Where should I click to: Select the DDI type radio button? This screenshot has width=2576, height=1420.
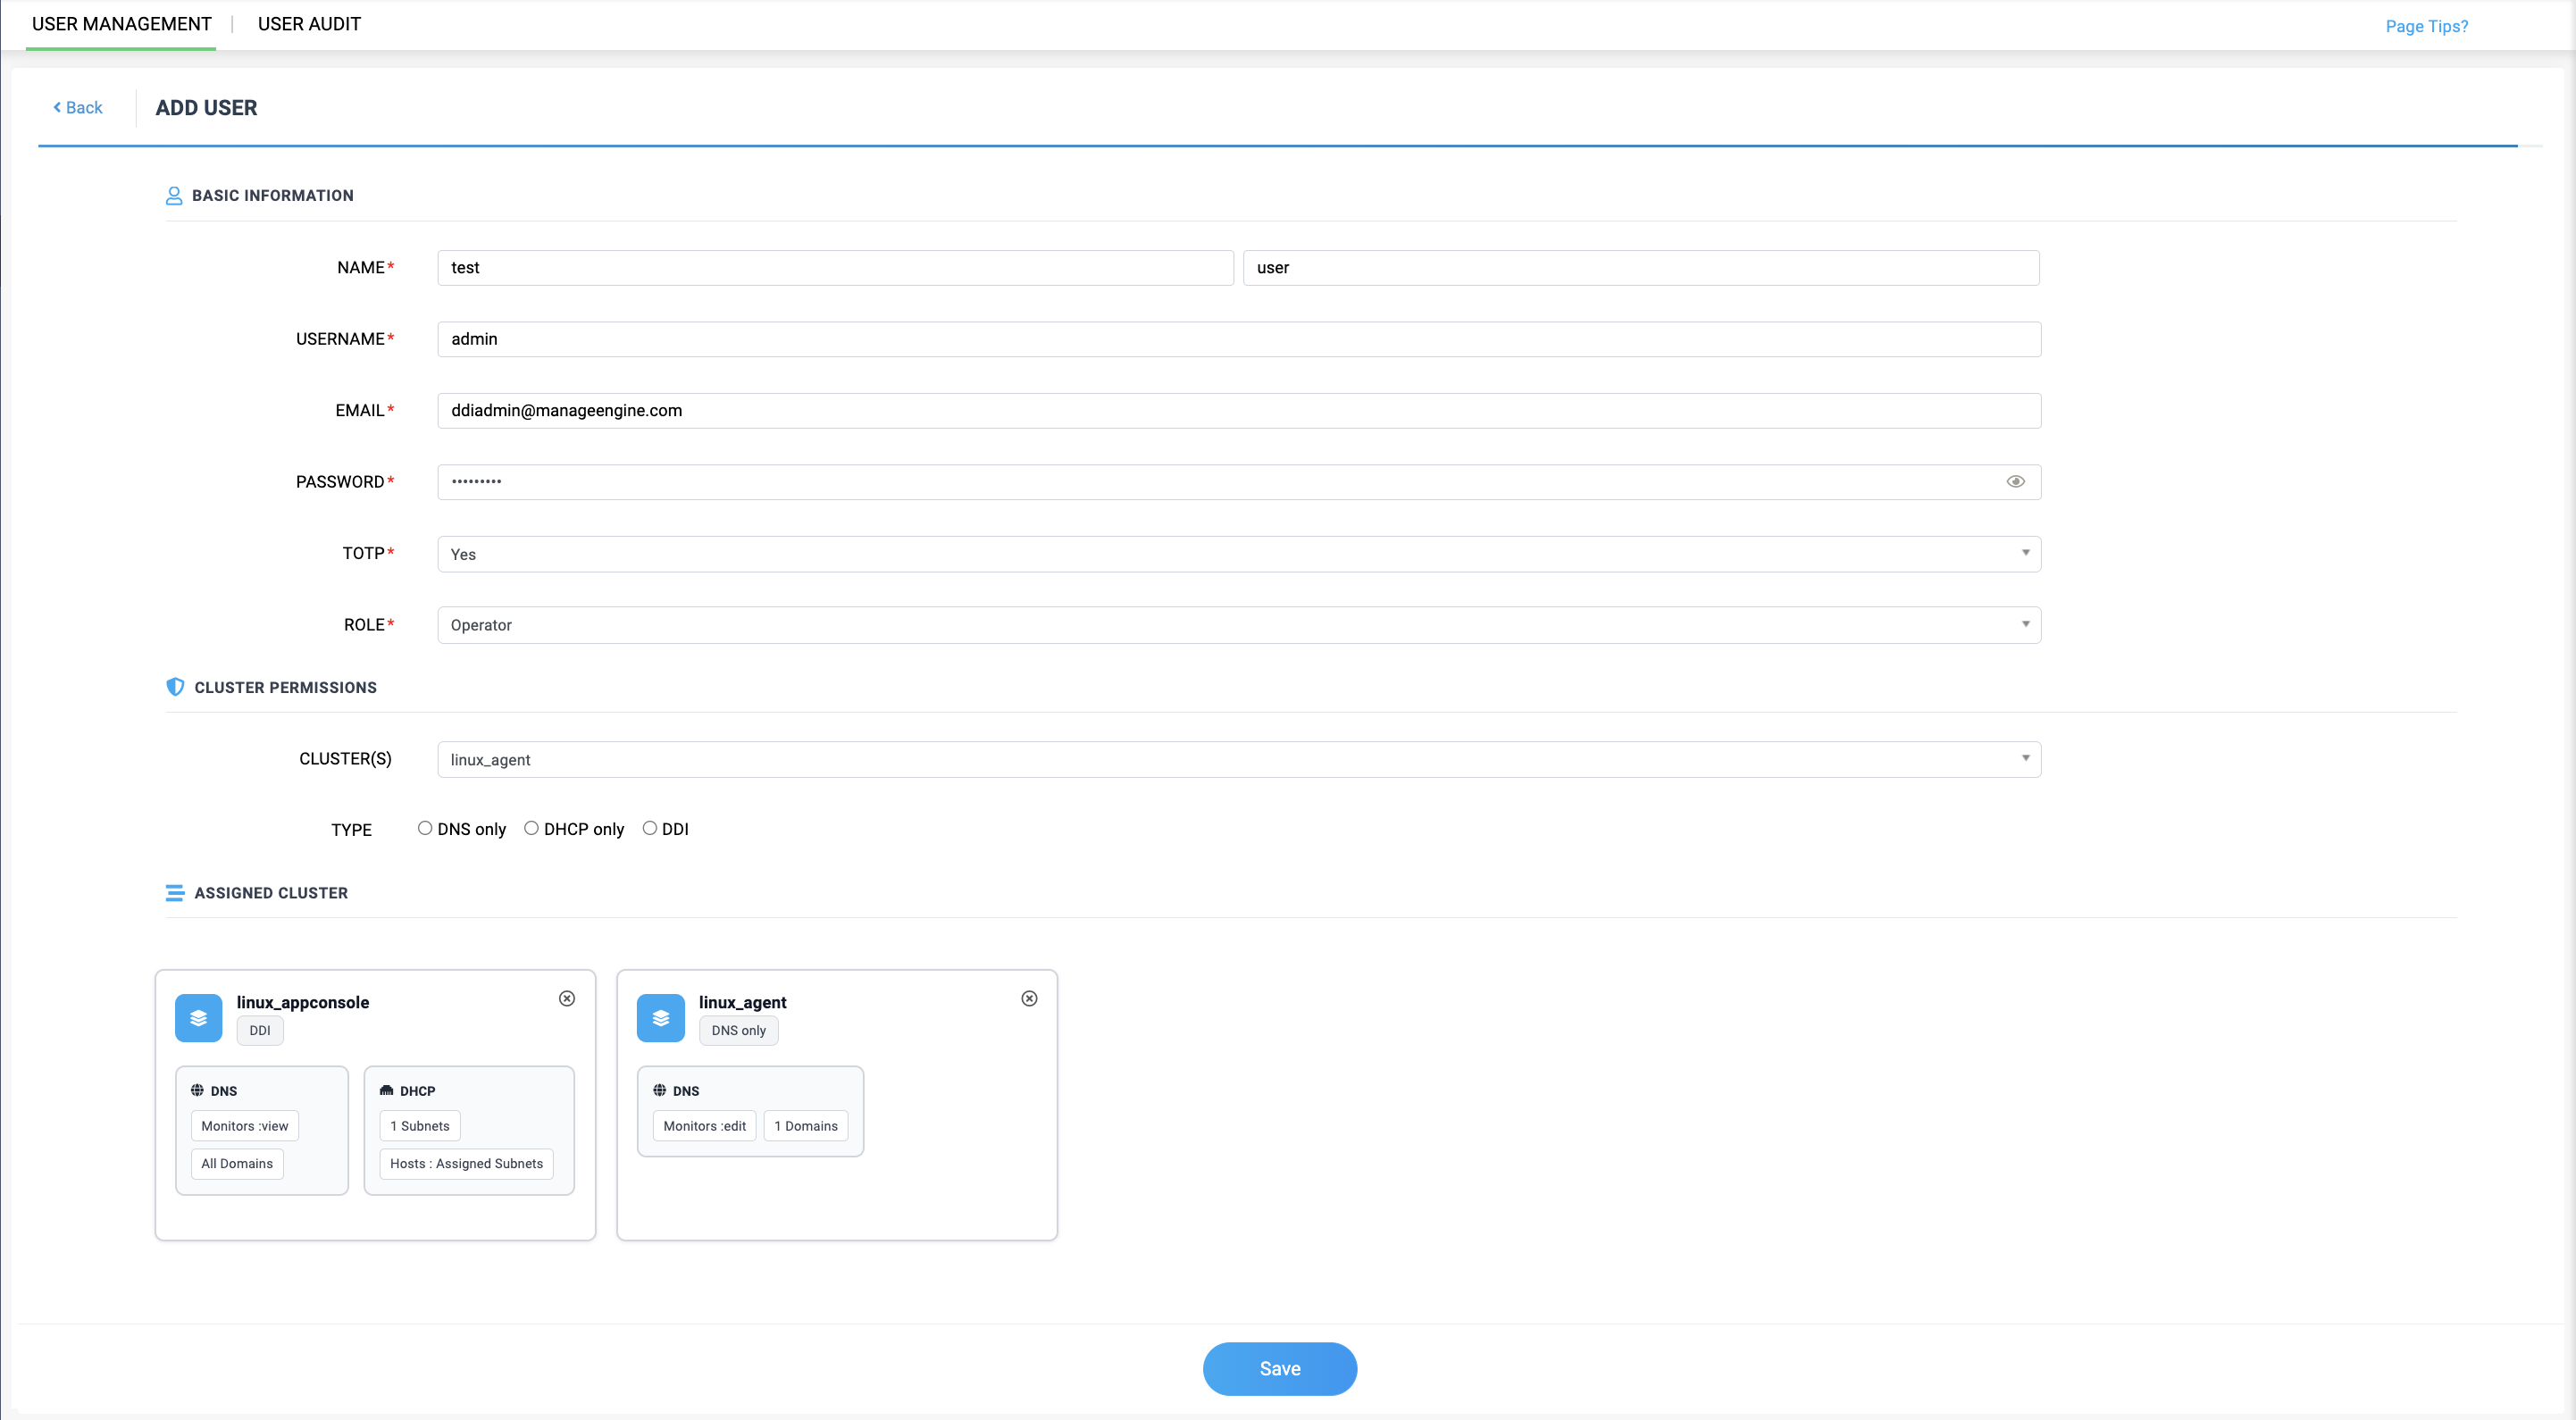(x=650, y=828)
